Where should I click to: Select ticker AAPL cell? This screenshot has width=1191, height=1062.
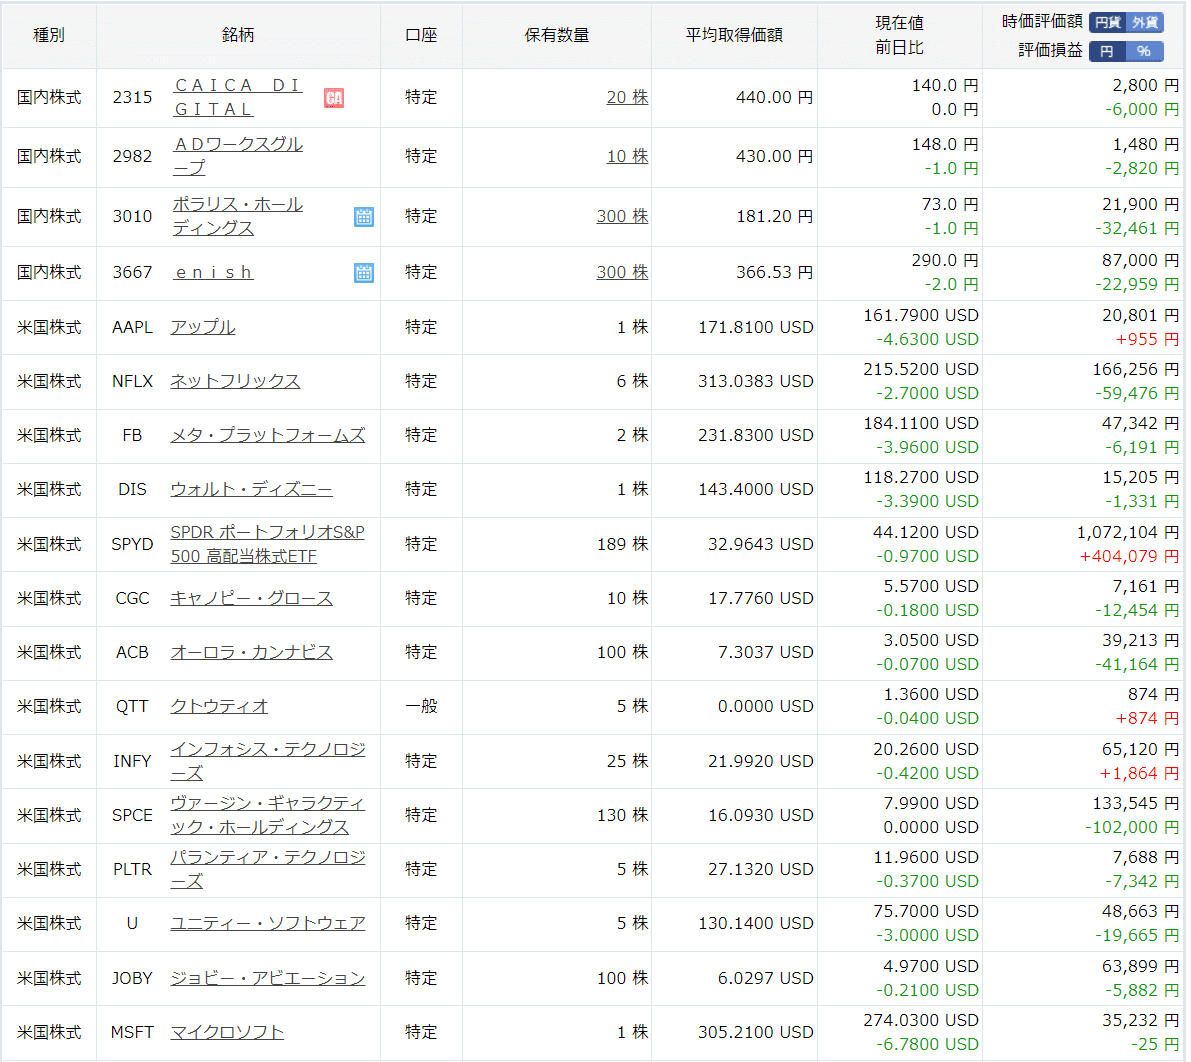pos(132,327)
